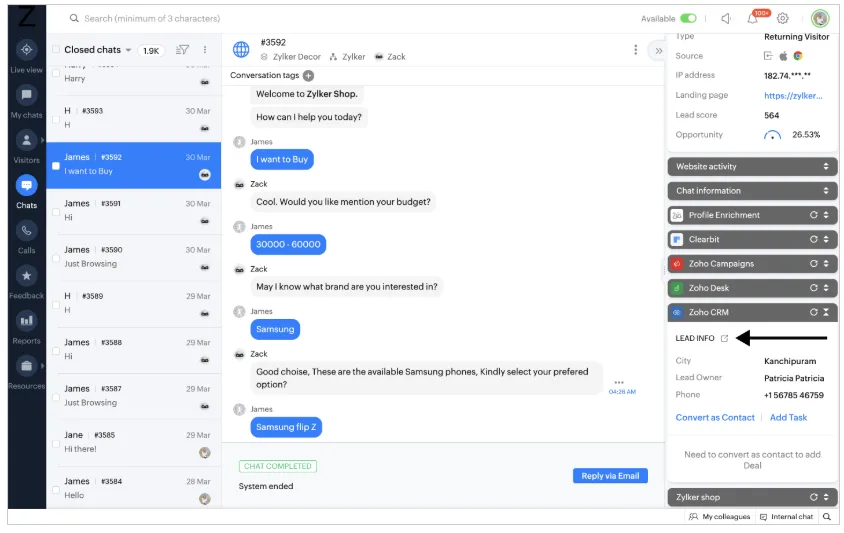Open Internal chat tab
The height and width of the screenshot is (533, 844).
786,517
